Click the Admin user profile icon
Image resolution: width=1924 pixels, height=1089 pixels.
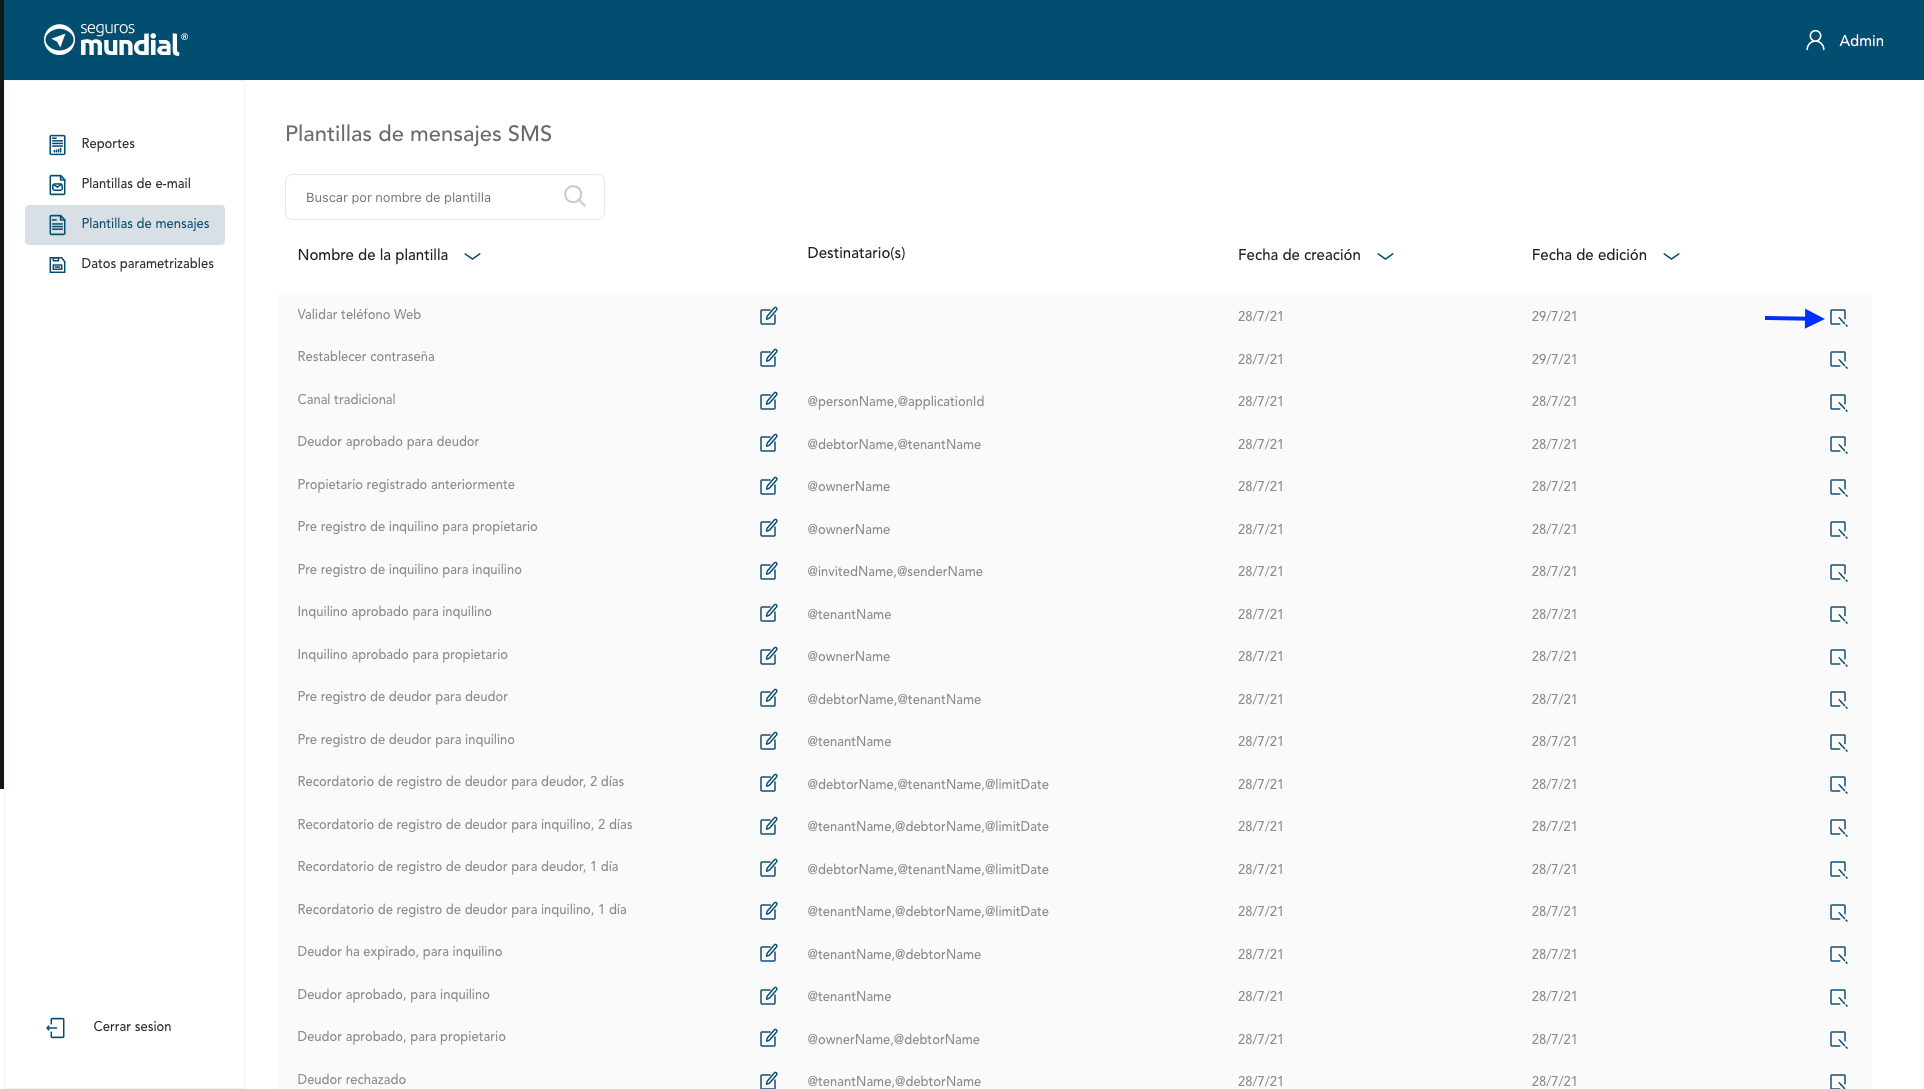[x=1815, y=40]
